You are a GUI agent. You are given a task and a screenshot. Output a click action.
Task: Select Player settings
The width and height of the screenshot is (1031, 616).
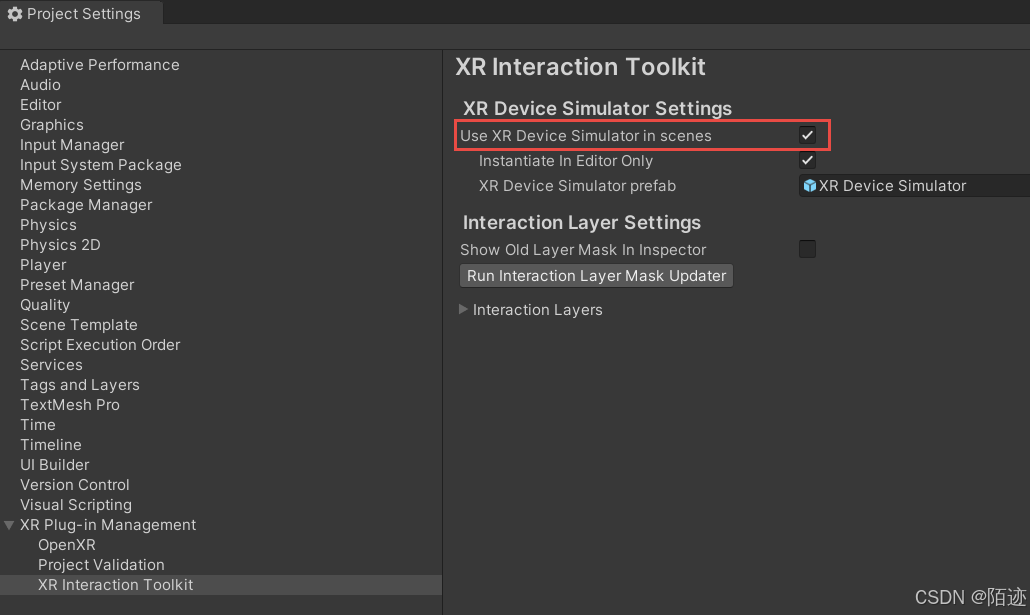(x=43, y=265)
